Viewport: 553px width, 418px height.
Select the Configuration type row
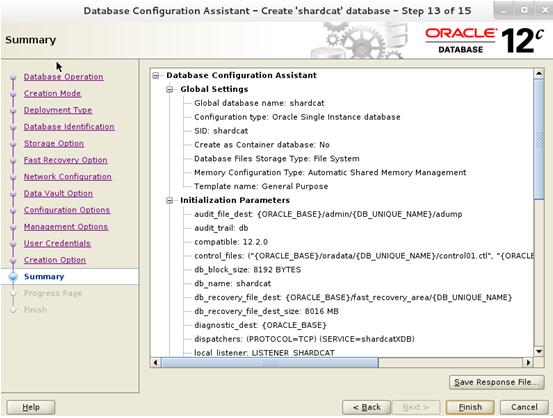pyautogui.click(x=297, y=117)
